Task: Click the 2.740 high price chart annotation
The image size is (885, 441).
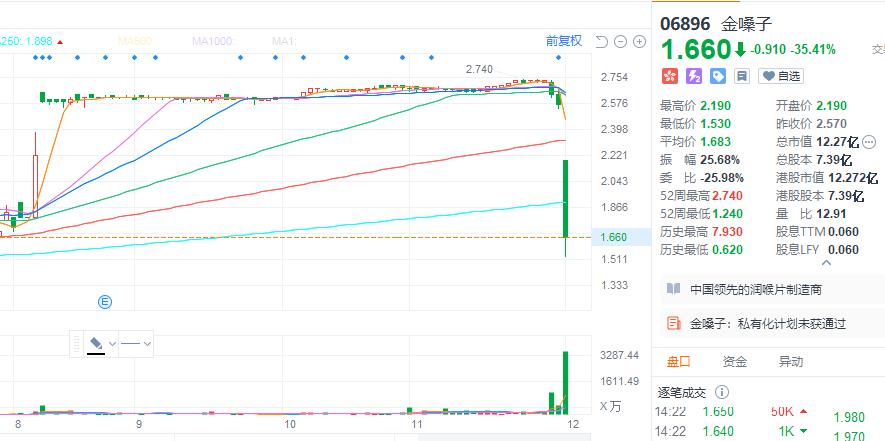Action: (x=479, y=69)
